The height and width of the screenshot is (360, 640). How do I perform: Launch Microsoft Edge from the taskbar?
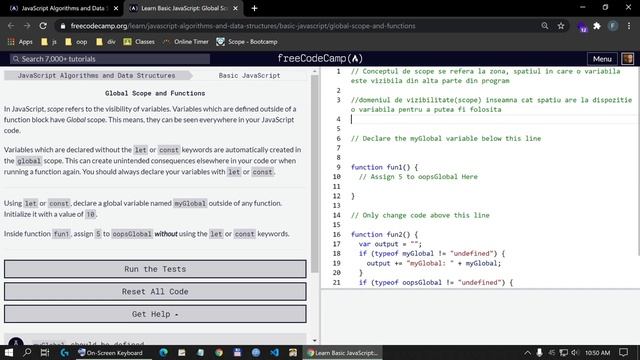pyautogui.click(x=164, y=353)
